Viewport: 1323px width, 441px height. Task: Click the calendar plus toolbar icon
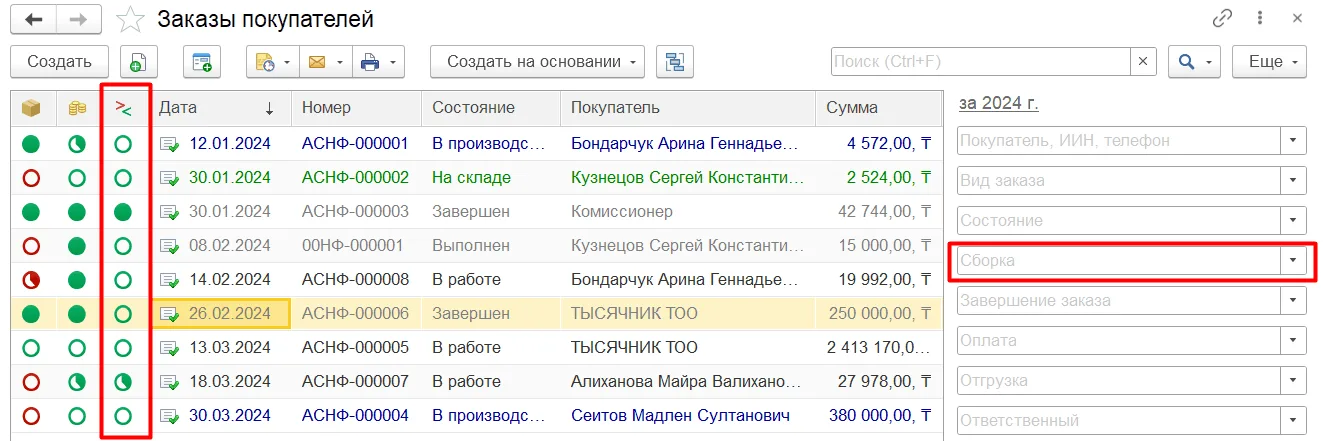pos(201,62)
